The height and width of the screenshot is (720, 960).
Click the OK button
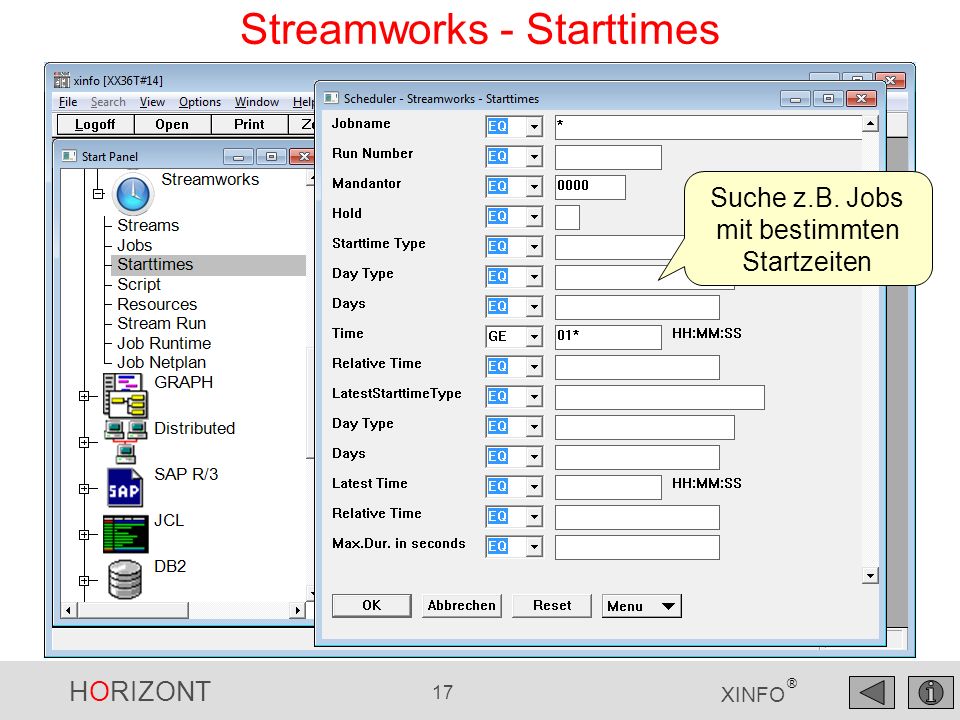(372, 606)
